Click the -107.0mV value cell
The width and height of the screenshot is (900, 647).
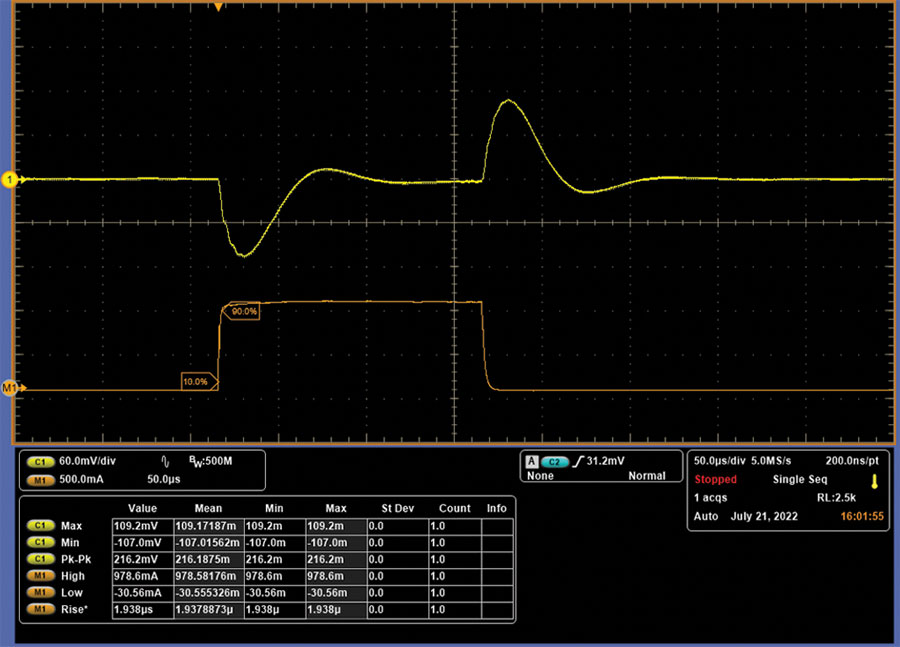[143, 543]
